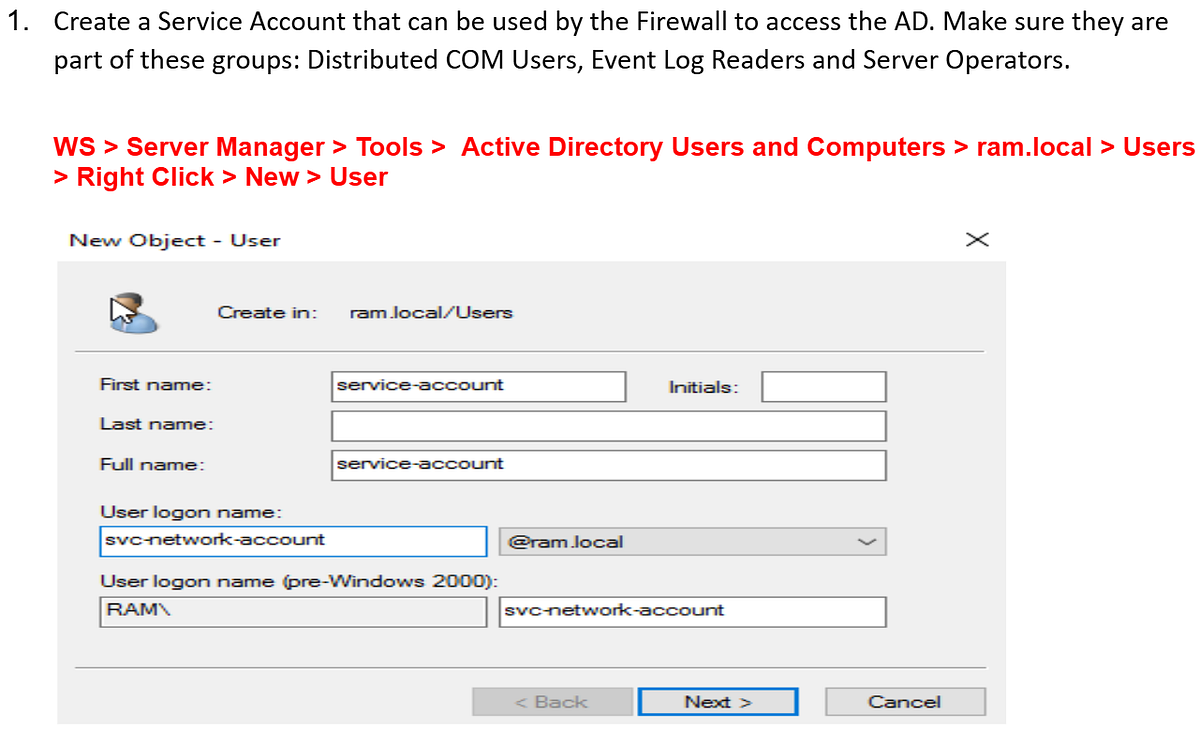Select the Initials text box

(823, 386)
